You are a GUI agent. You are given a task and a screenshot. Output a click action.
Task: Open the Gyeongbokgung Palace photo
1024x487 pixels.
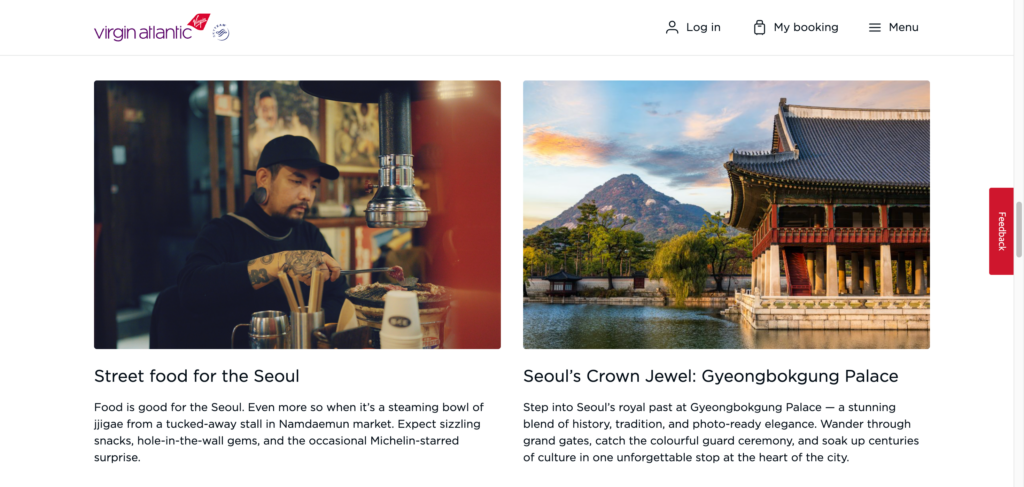(x=726, y=215)
